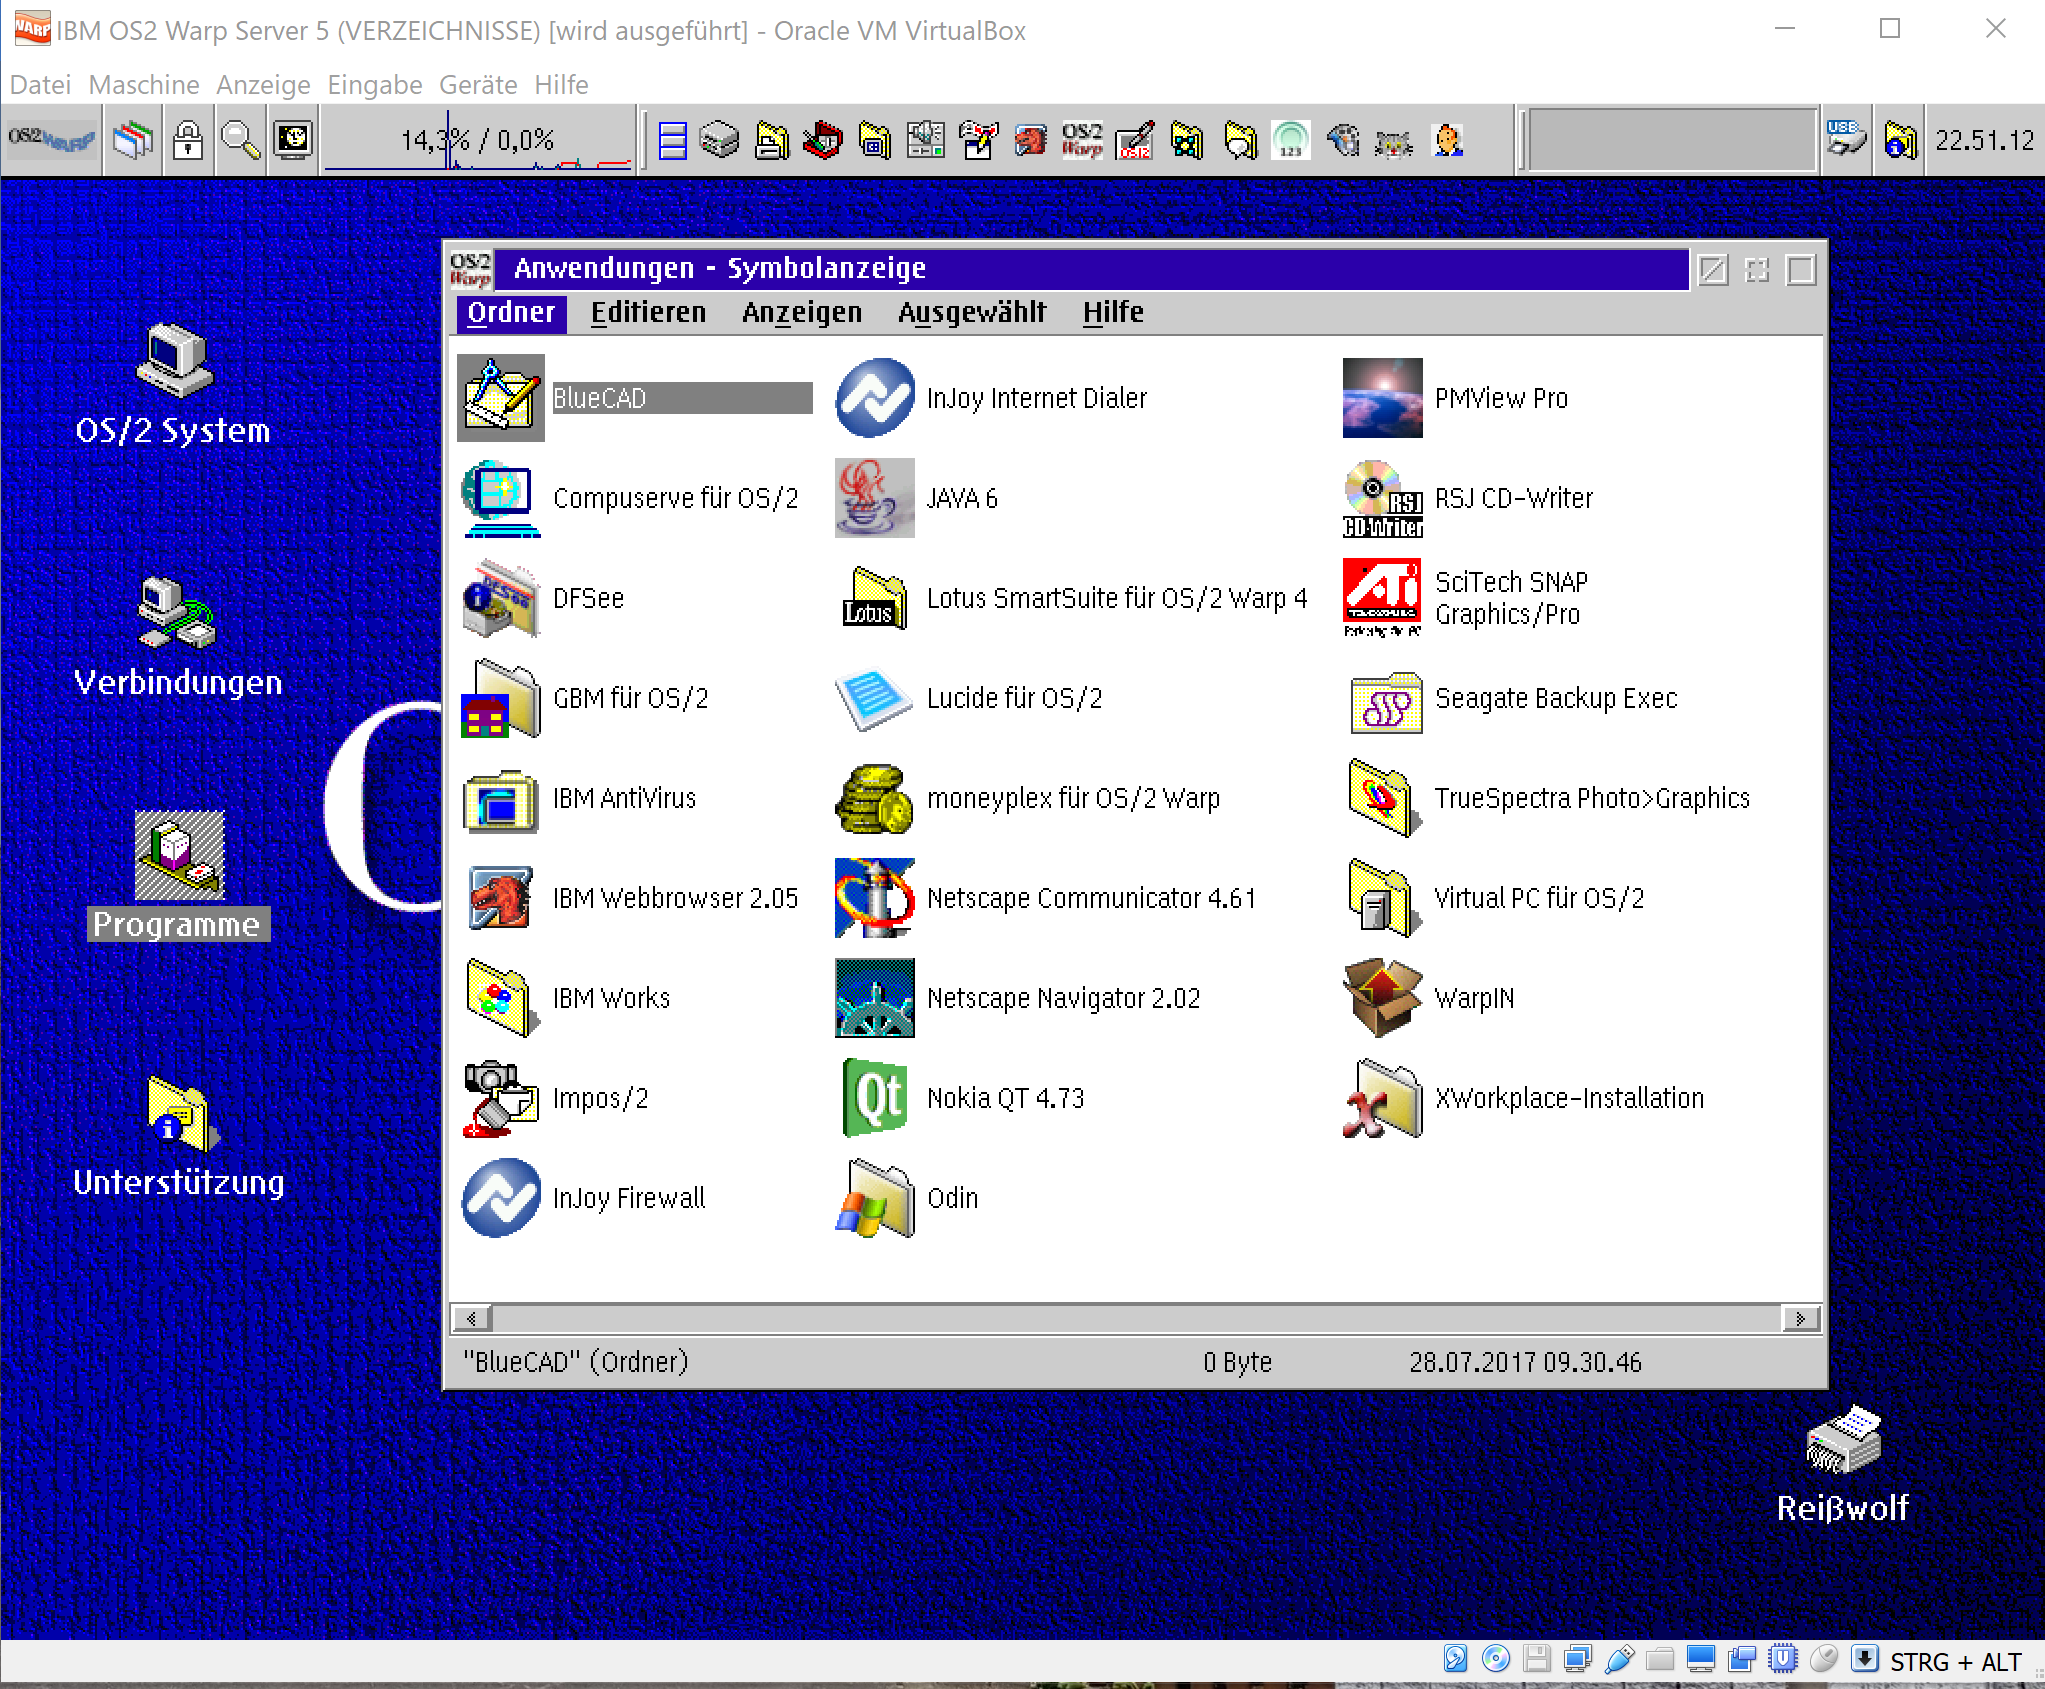Viewport: 2045px width, 1689px height.
Task: Open VirtualBox Datei menu
Action: (x=40, y=85)
